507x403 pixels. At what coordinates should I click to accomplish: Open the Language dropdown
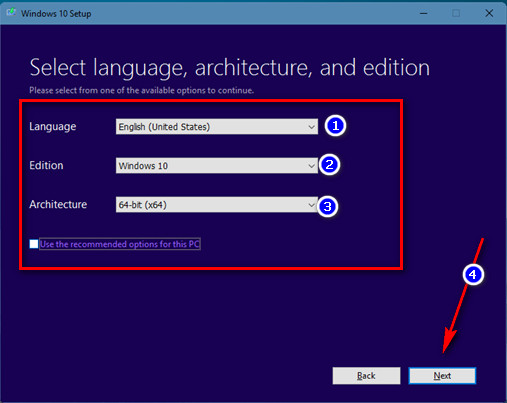click(x=217, y=127)
